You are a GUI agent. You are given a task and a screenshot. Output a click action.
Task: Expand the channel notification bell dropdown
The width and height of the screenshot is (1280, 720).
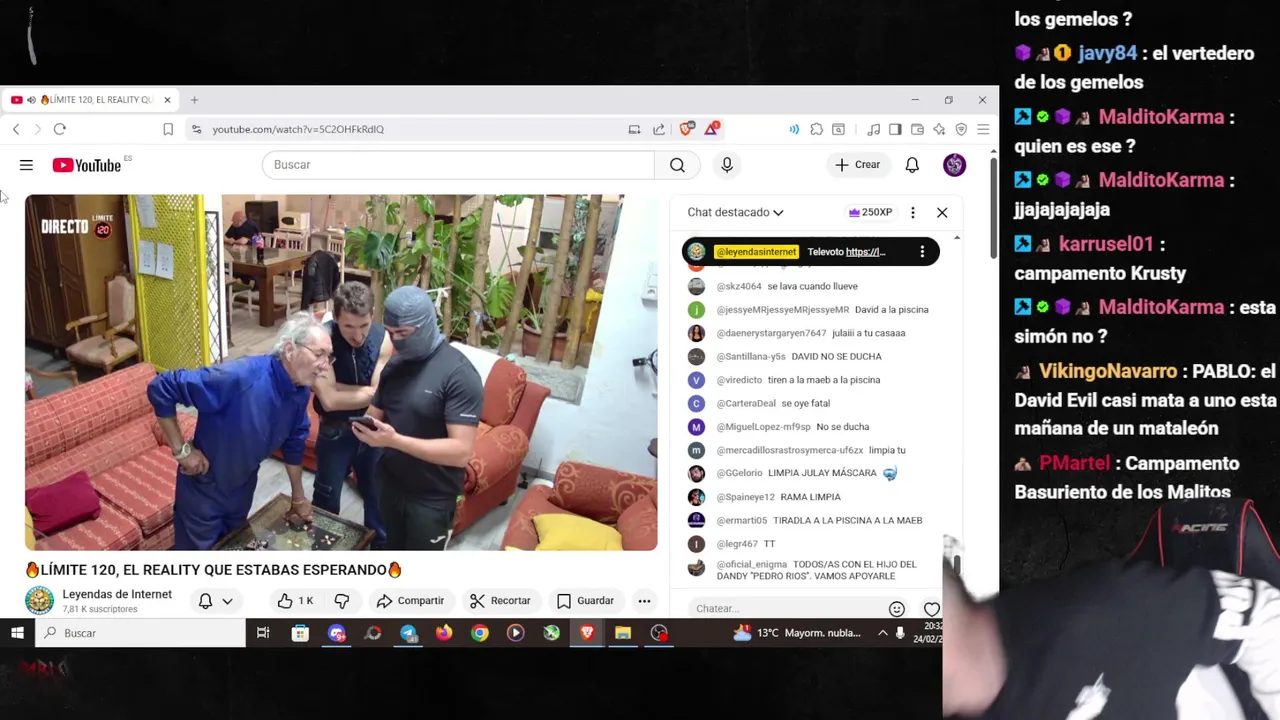215,601
